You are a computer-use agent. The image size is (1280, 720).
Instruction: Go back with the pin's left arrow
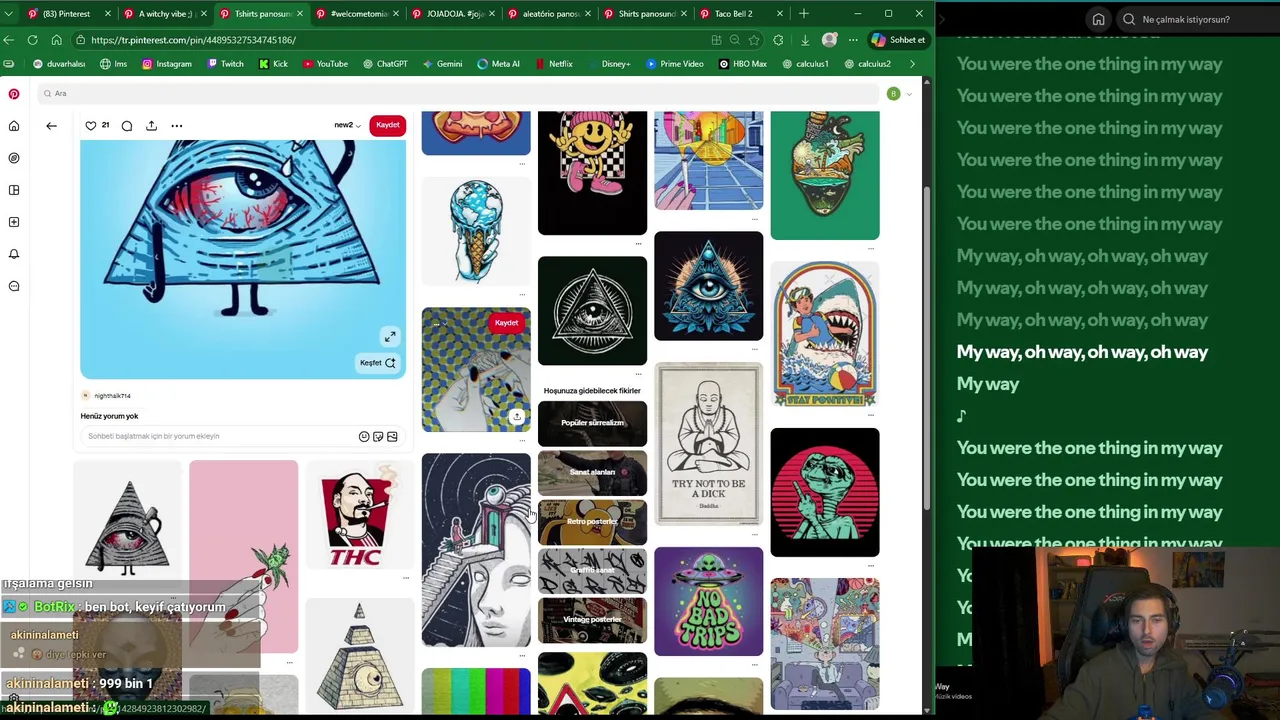pyautogui.click(x=51, y=126)
